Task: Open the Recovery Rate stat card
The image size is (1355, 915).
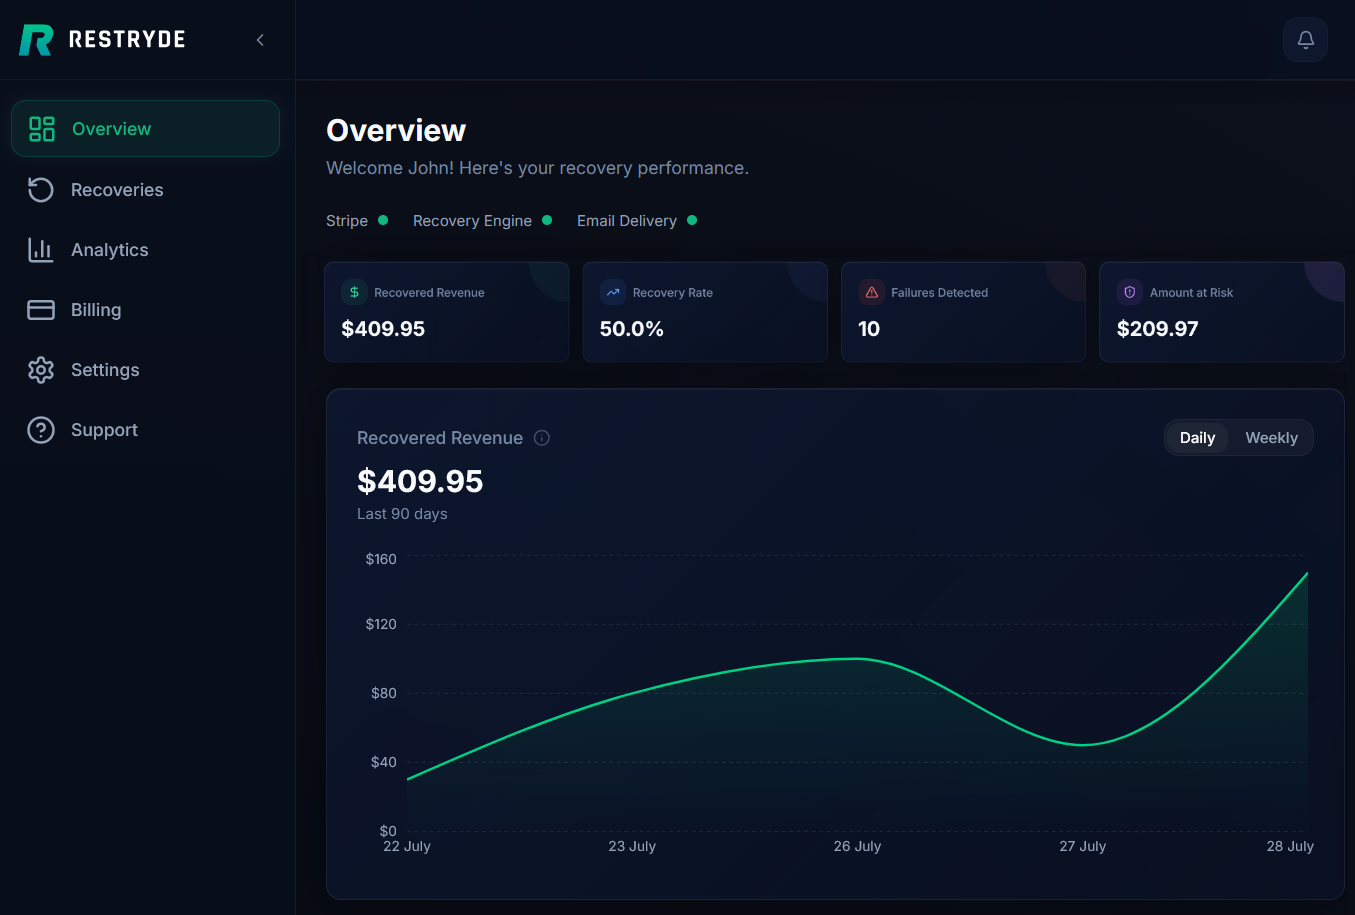Action: 705,312
